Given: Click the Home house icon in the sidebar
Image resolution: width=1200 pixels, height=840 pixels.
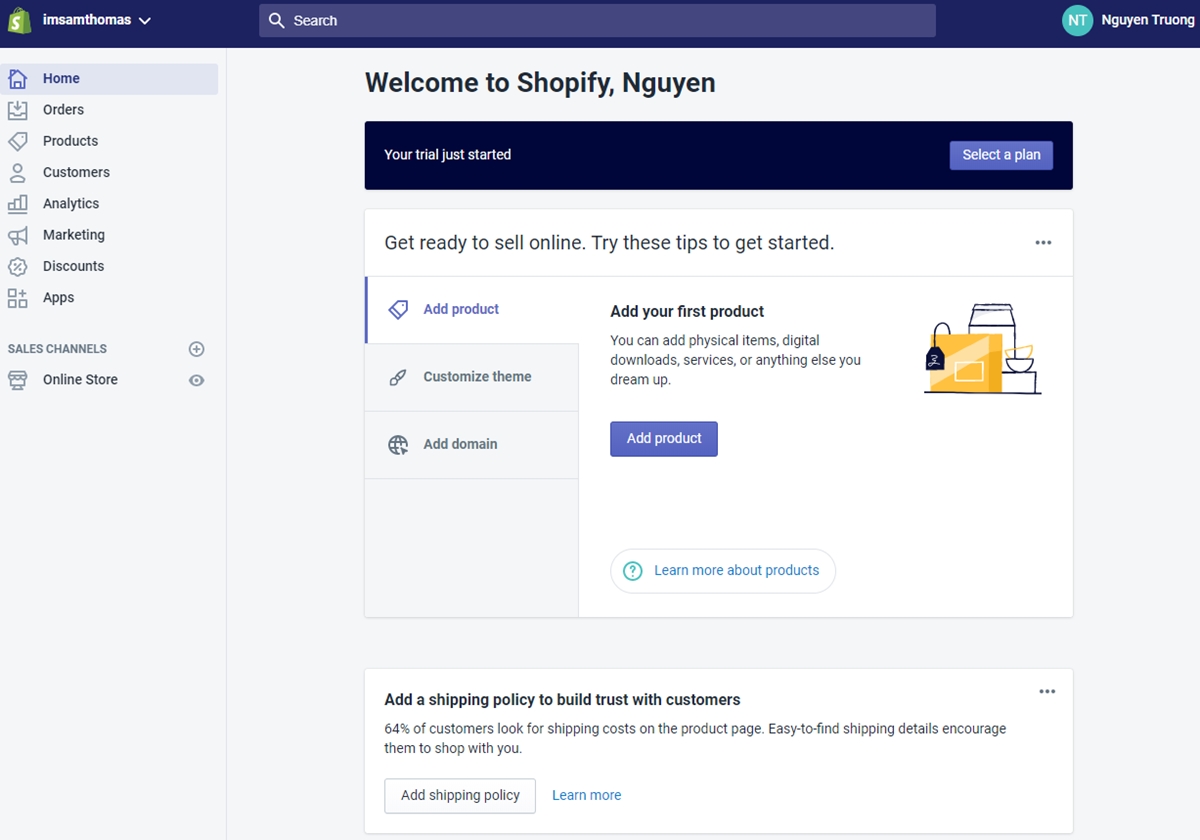Looking at the screenshot, I should 17,79.
